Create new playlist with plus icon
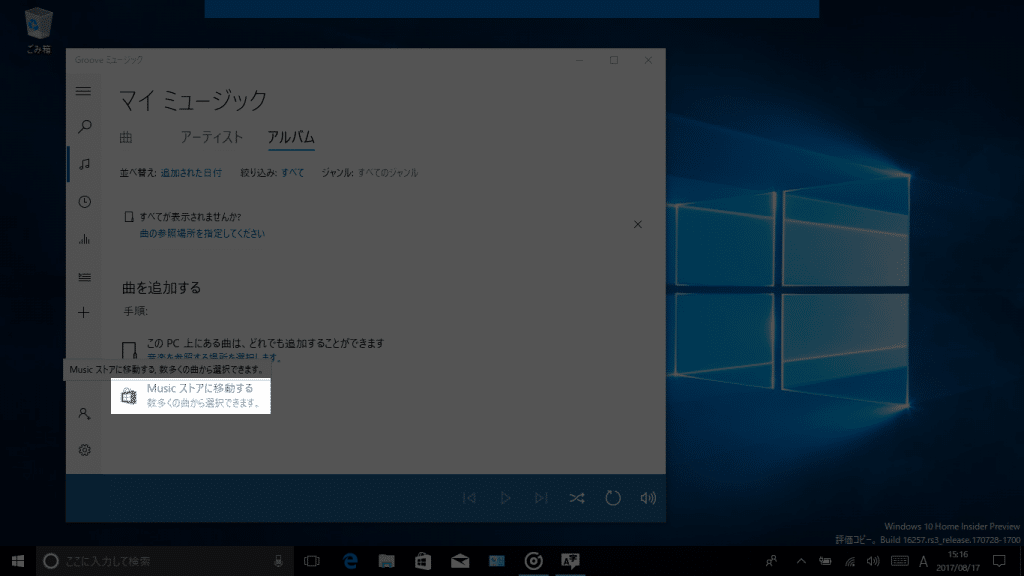 point(84,313)
